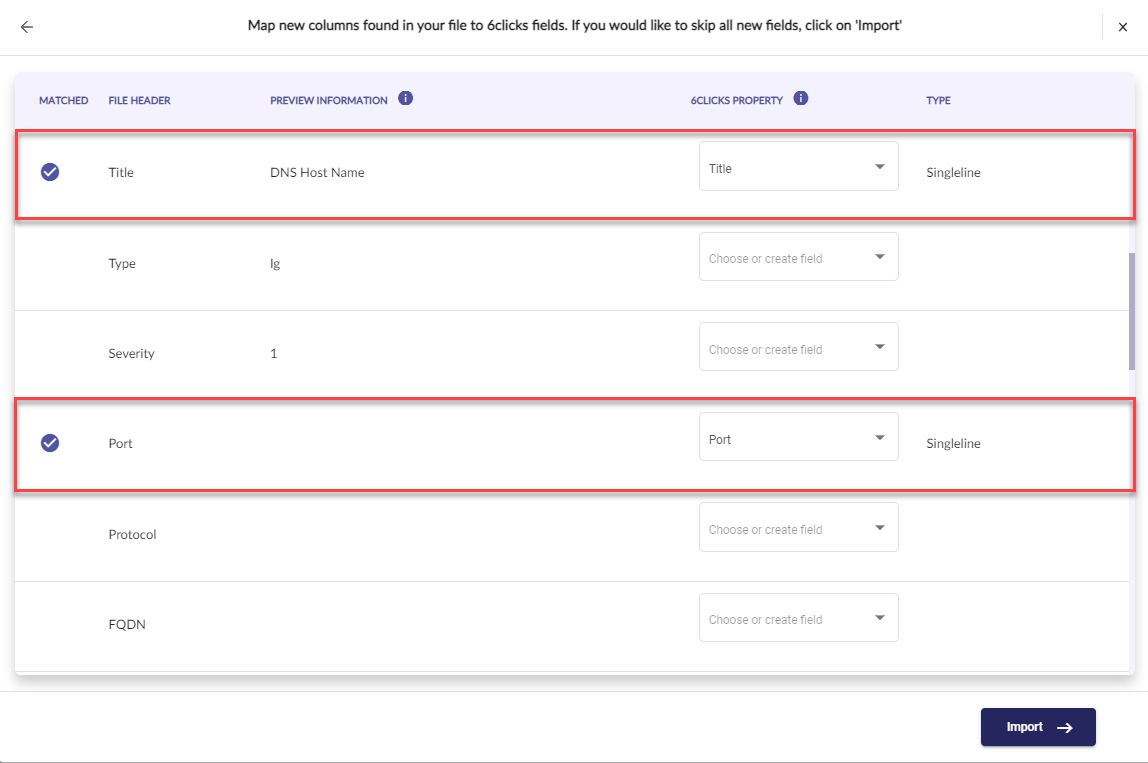1148x763 pixels.
Task: Select the MATCHED column header
Action: 64,100
